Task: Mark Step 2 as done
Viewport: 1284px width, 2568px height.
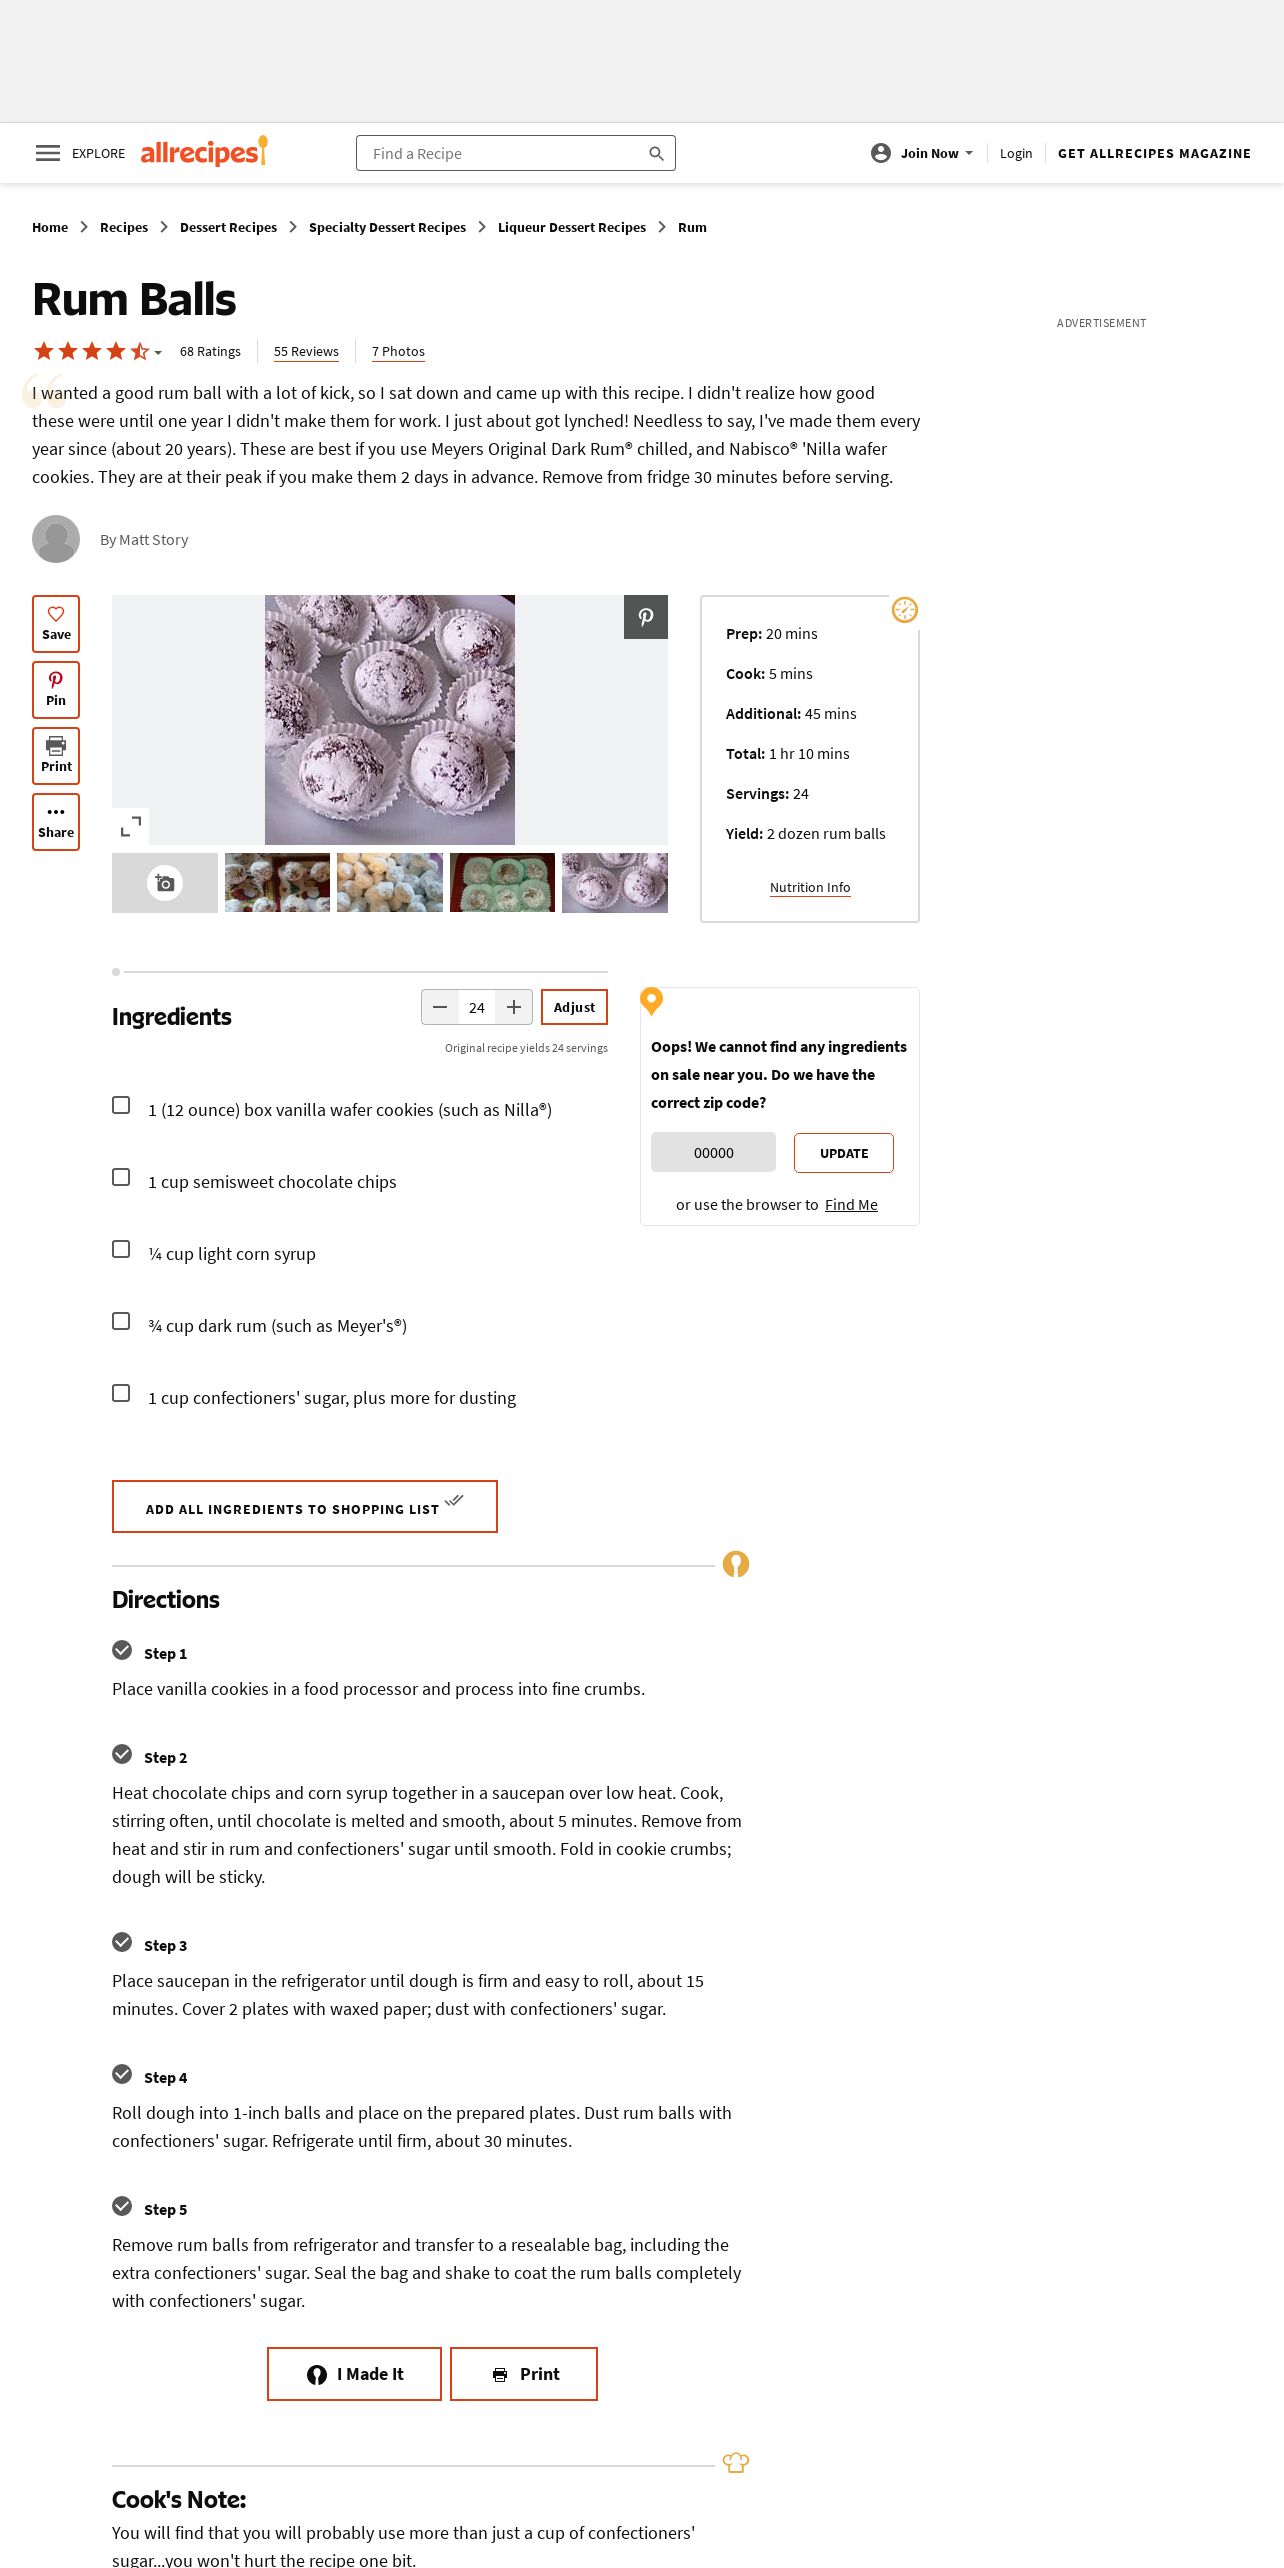Action: tap(122, 1755)
